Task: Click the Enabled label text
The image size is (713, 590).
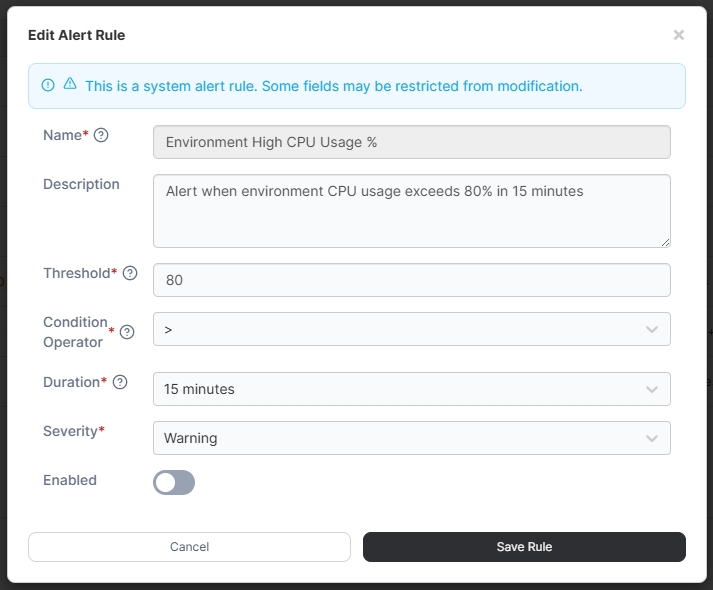Action: pyautogui.click(x=70, y=480)
